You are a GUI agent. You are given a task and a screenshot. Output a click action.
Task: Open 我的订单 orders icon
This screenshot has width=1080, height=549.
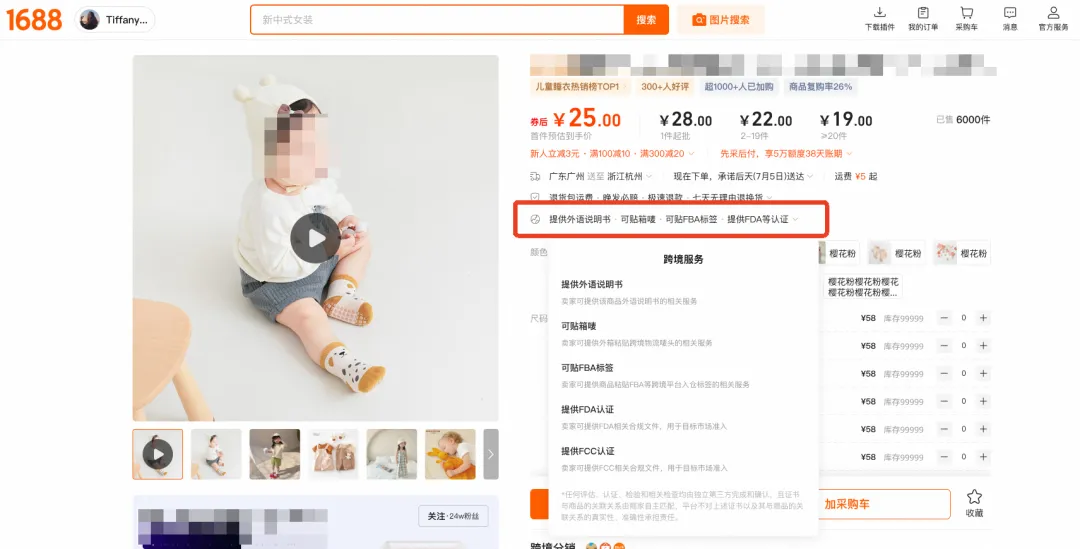923,19
